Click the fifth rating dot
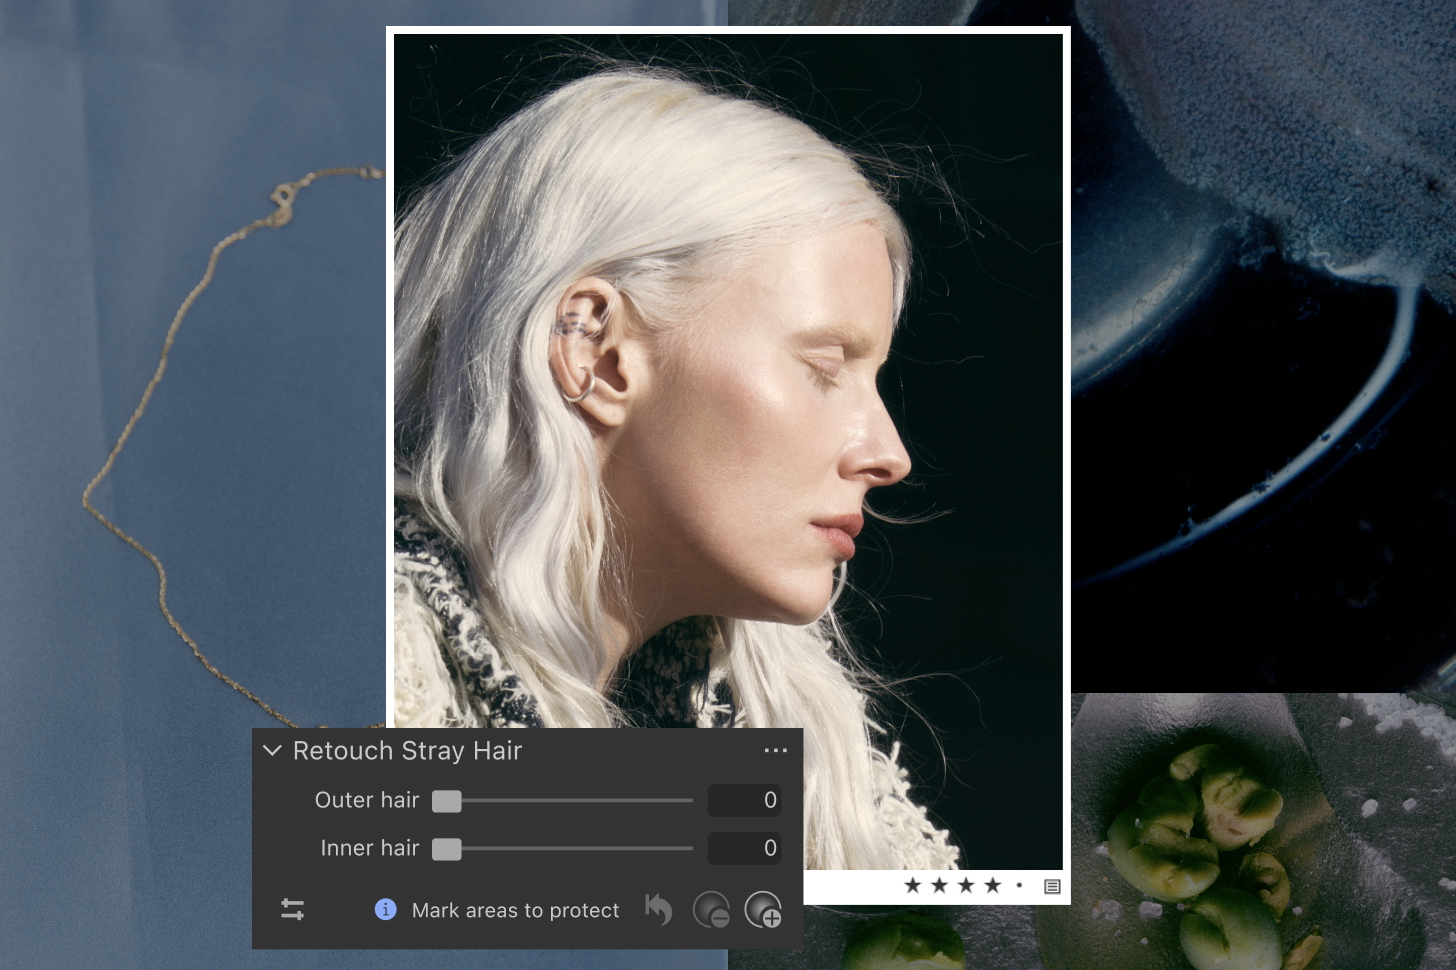Viewport: 1456px width, 970px height. pos(1019,885)
